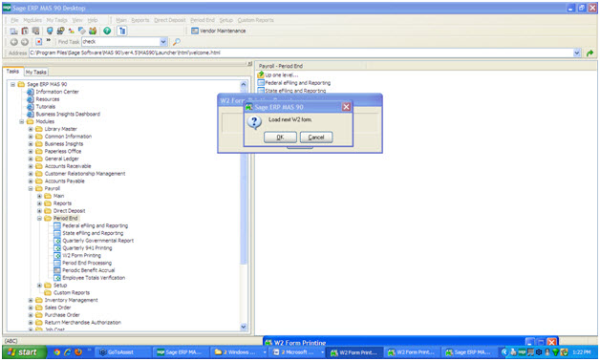Expand the Common Information module
Image resolution: width=600 pixels, height=361 pixels.
pyautogui.click(x=31, y=136)
